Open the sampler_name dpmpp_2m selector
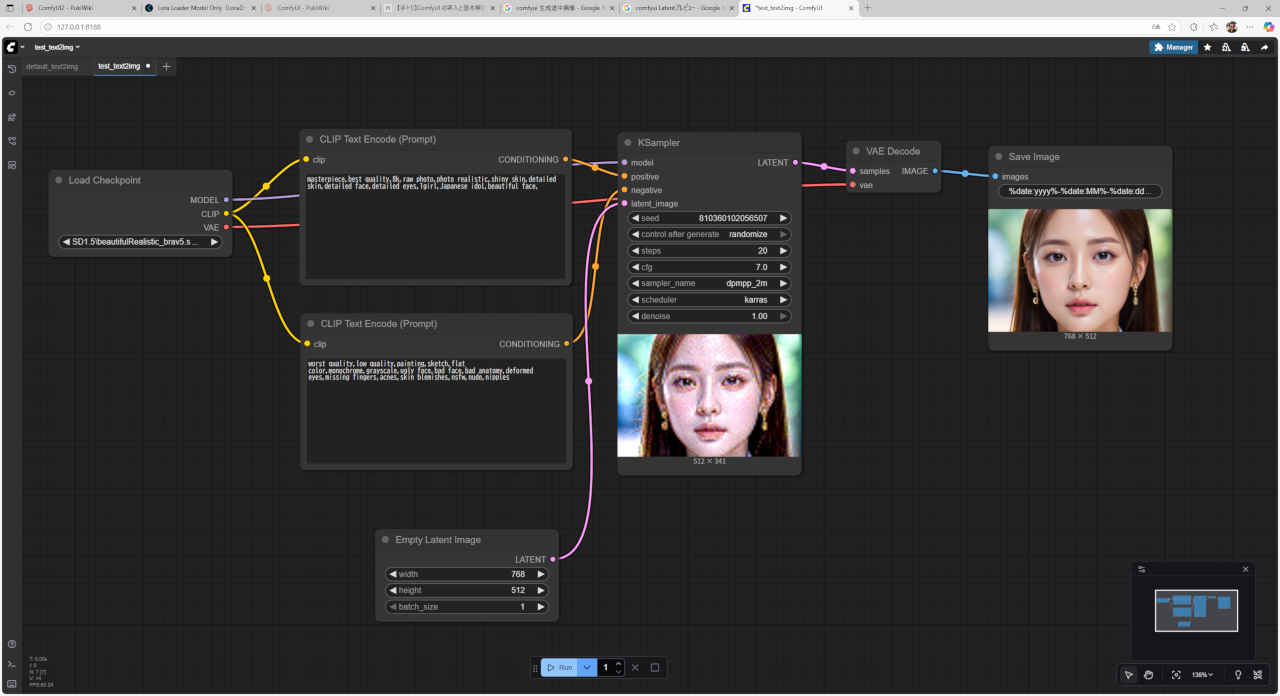Screen dimensions: 1280x696 (709, 283)
